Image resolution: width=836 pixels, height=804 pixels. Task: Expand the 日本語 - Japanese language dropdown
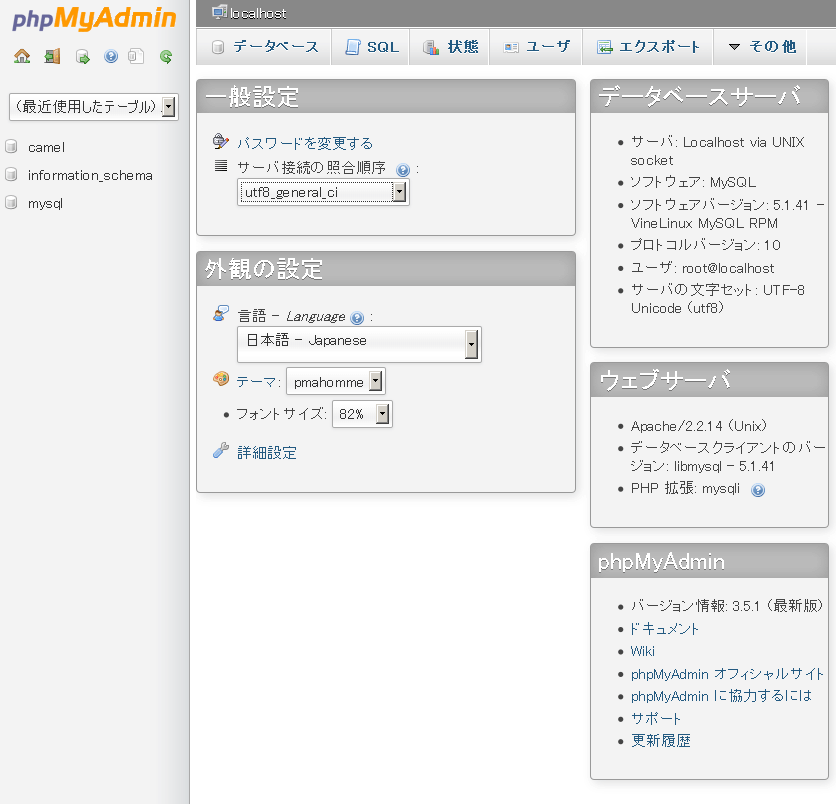point(359,343)
